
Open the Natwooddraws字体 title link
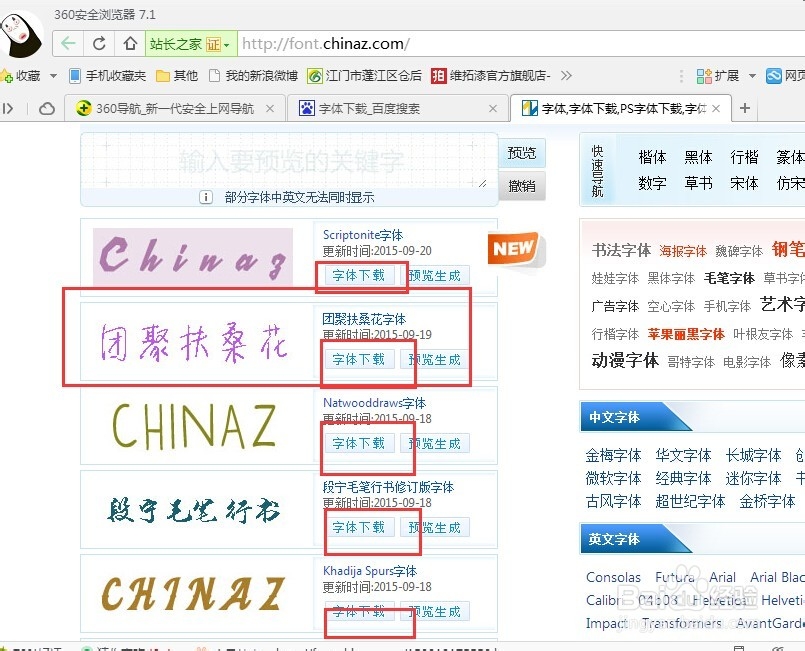pyautogui.click(x=374, y=403)
